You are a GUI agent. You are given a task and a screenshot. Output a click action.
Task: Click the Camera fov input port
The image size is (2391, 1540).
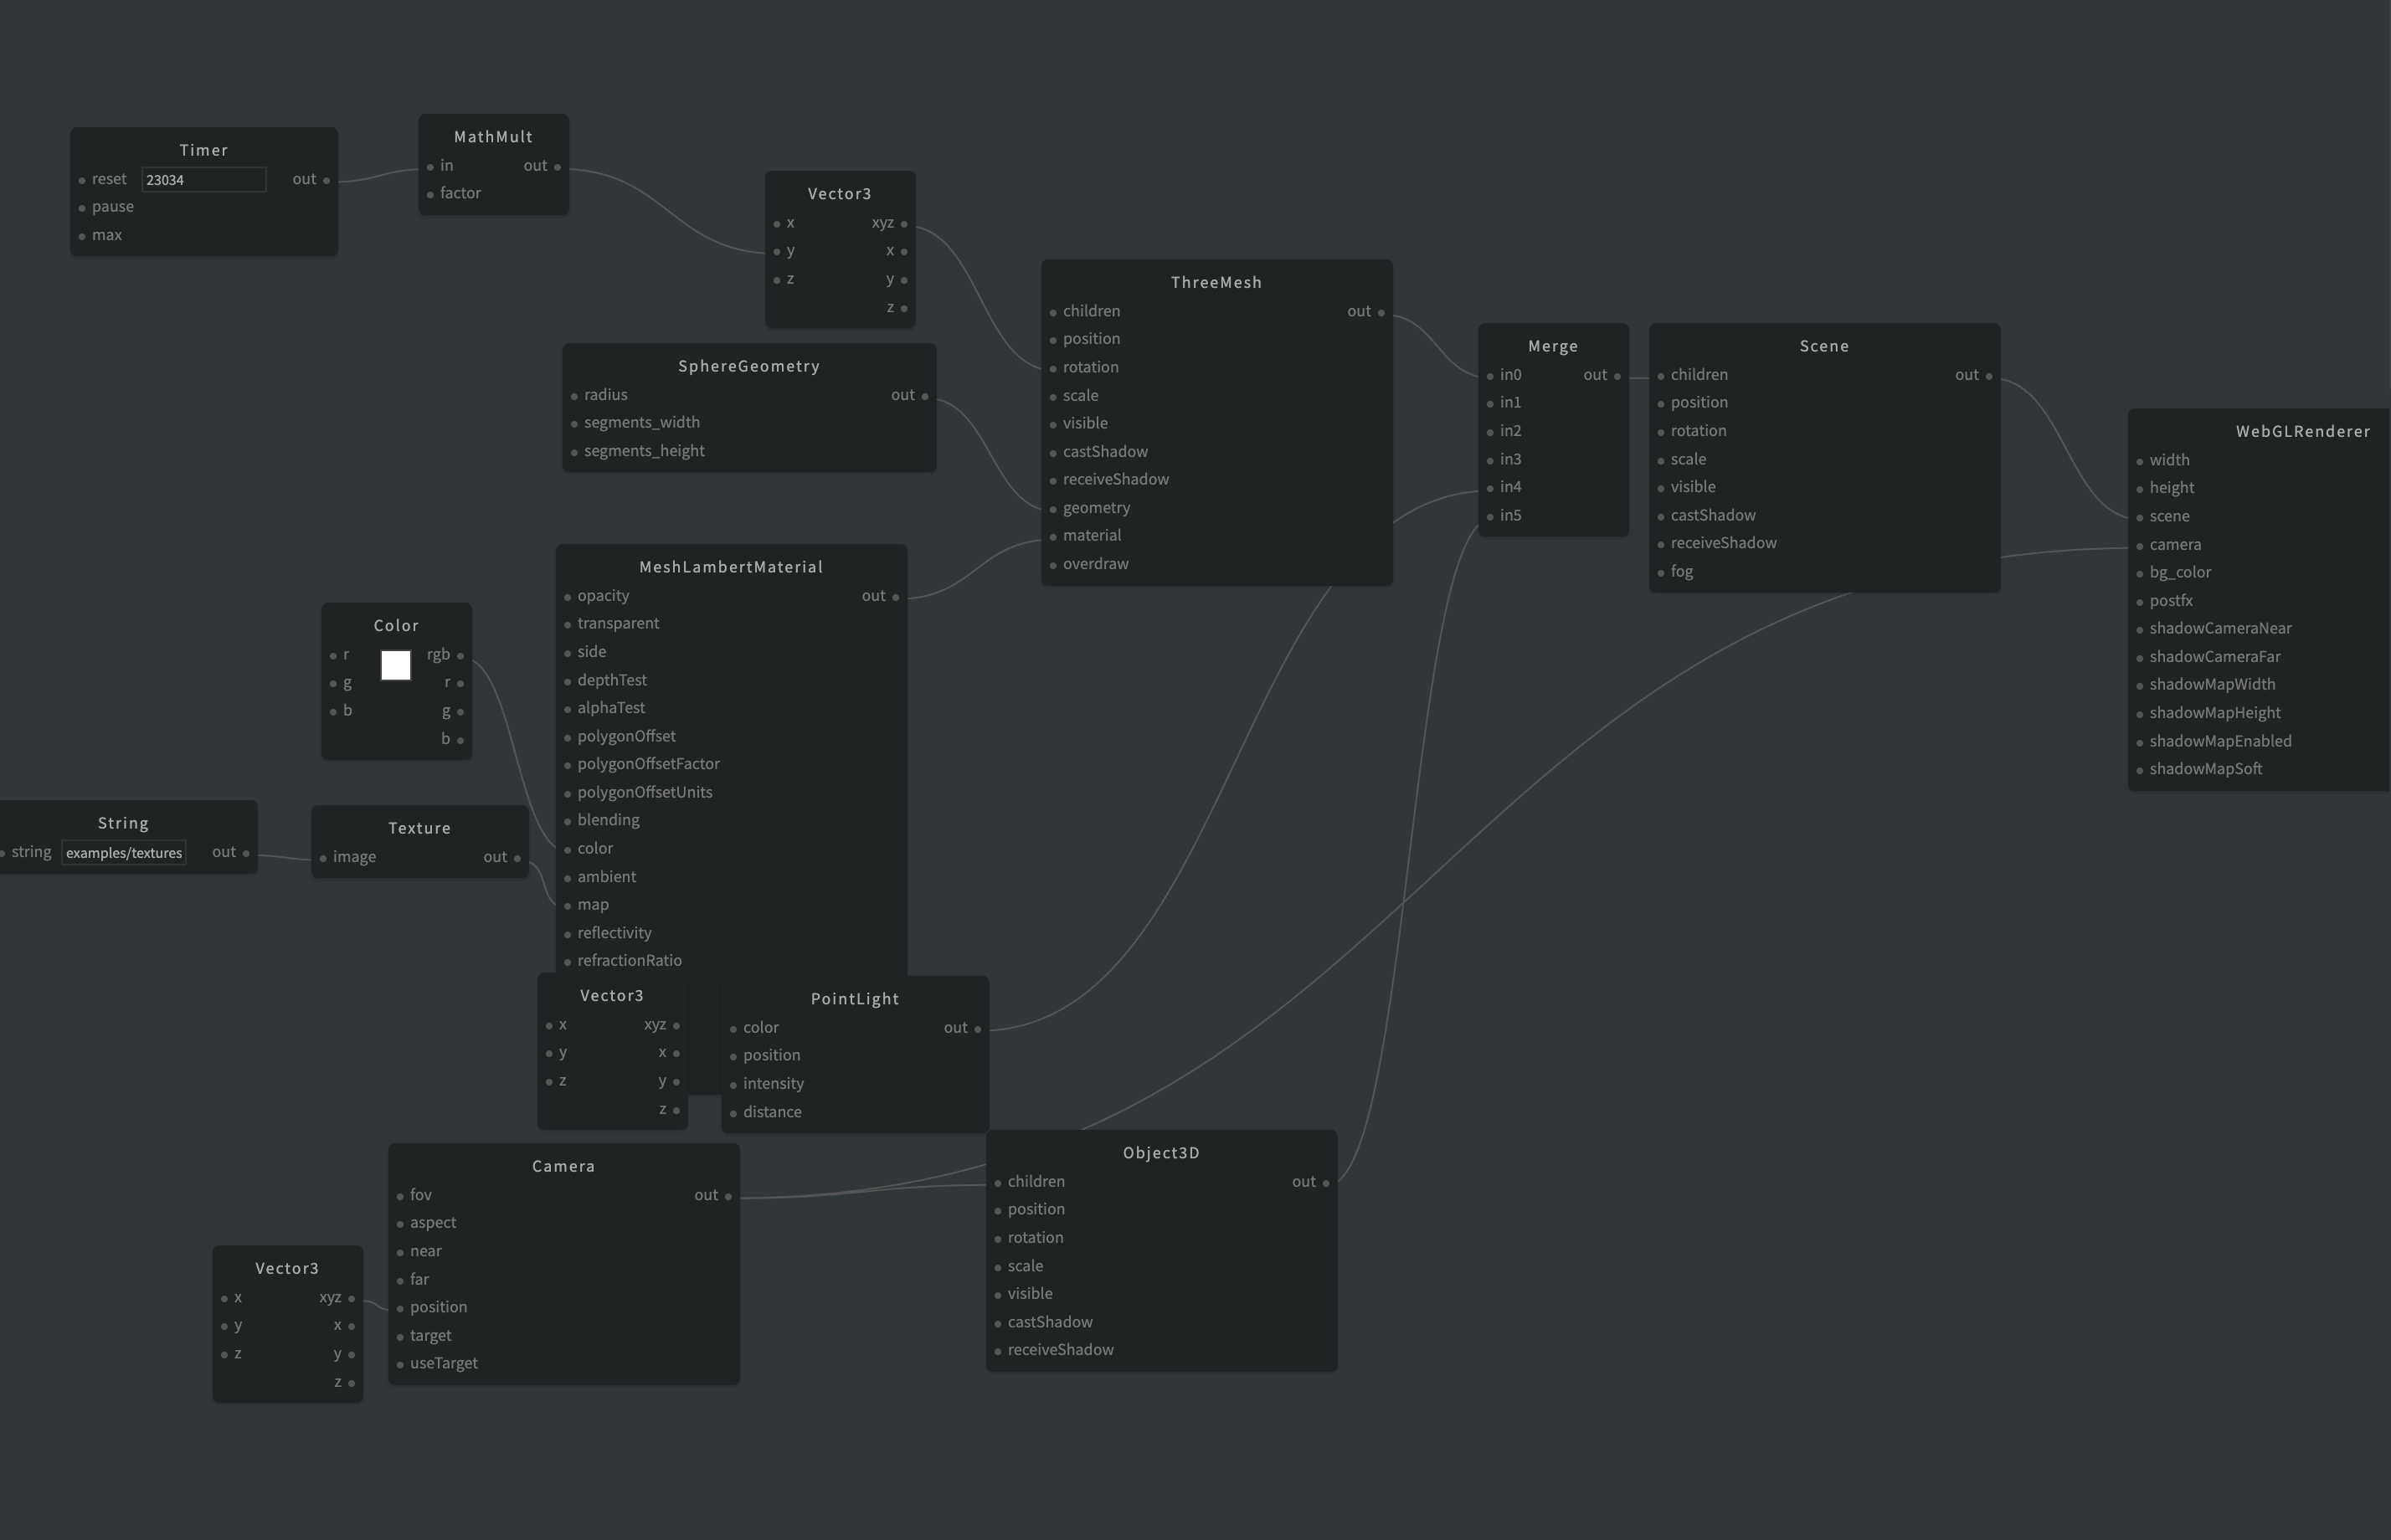coord(400,1196)
